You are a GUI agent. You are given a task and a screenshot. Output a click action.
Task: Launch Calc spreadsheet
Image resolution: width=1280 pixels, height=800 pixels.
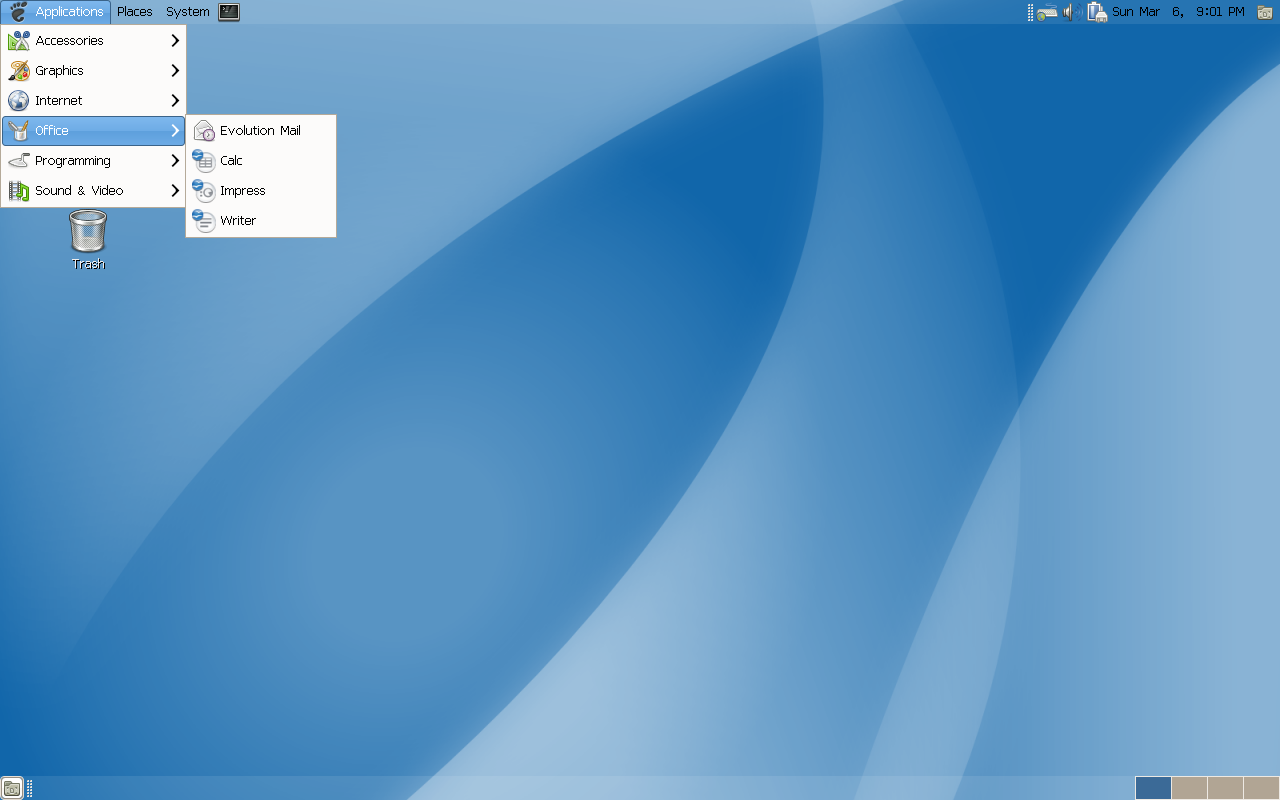[261, 161]
